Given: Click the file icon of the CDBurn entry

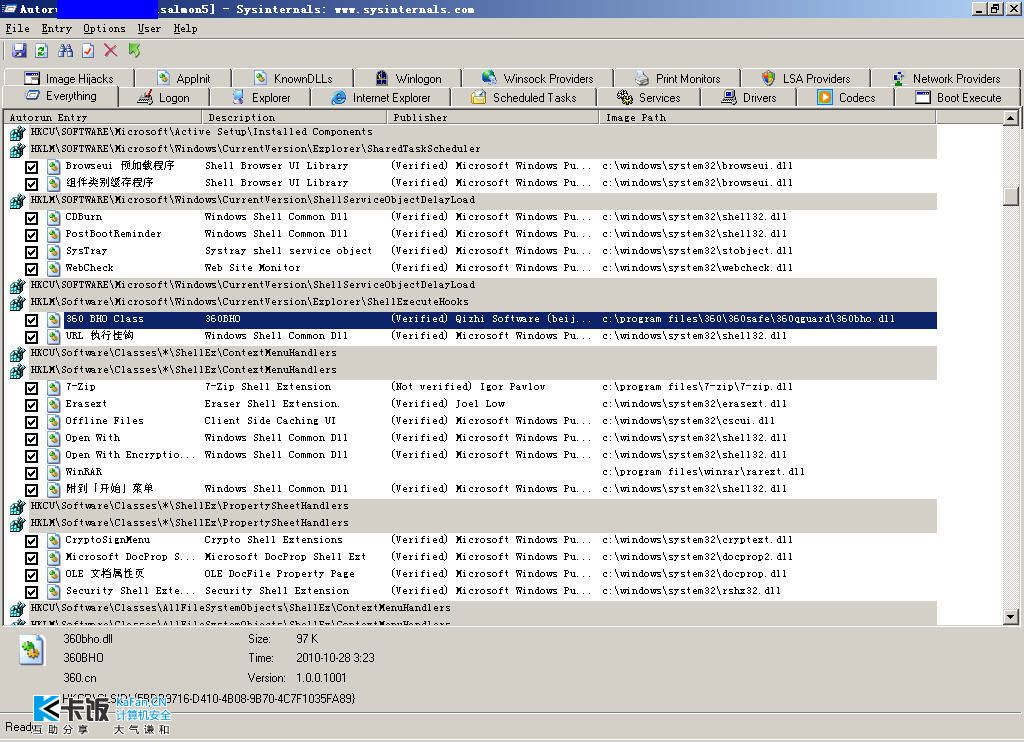Looking at the screenshot, I should 54,218.
